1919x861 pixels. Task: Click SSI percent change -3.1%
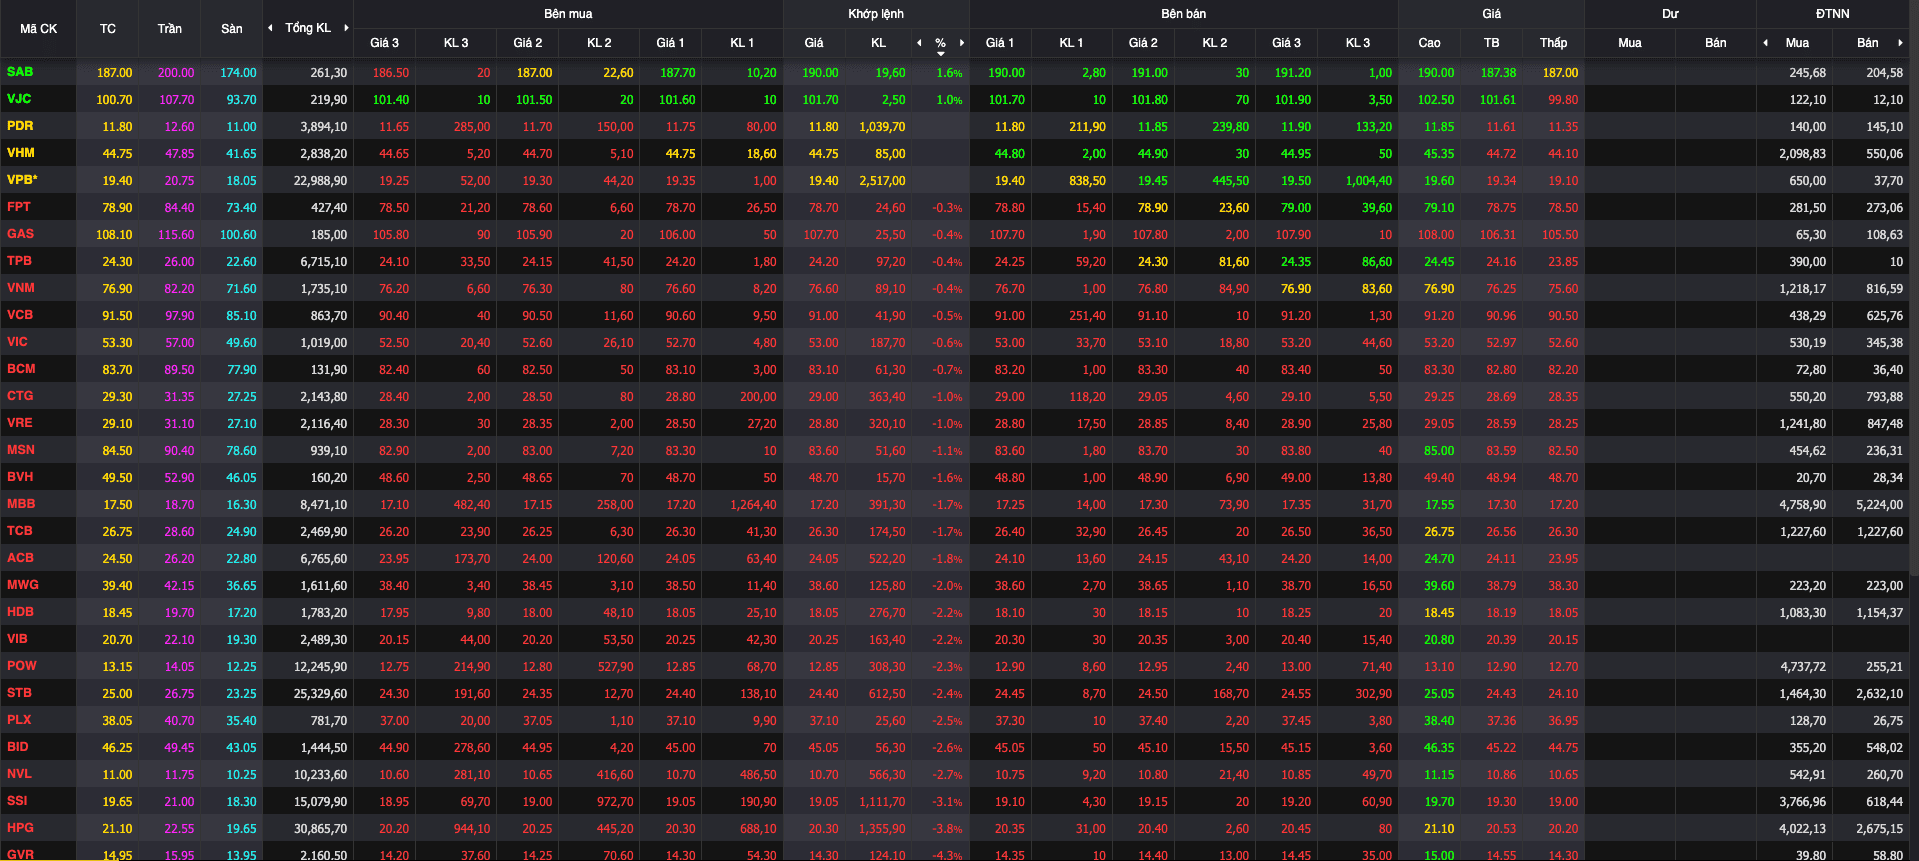pos(947,802)
